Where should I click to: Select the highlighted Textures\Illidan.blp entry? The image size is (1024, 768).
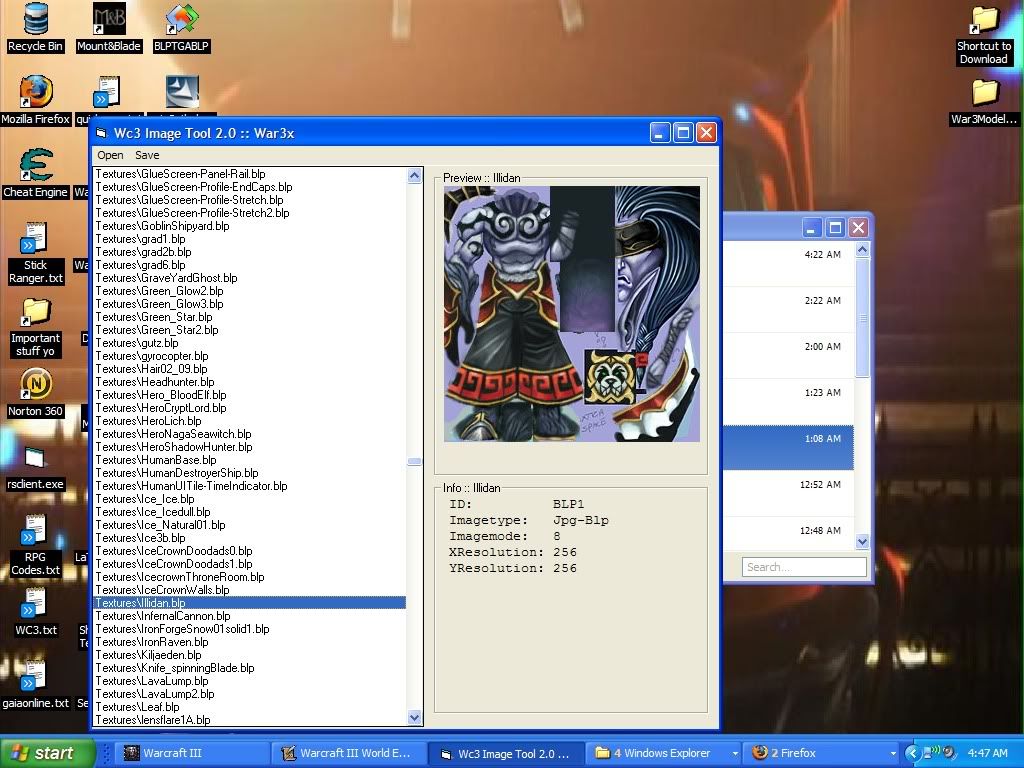click(x=250, y=603)
